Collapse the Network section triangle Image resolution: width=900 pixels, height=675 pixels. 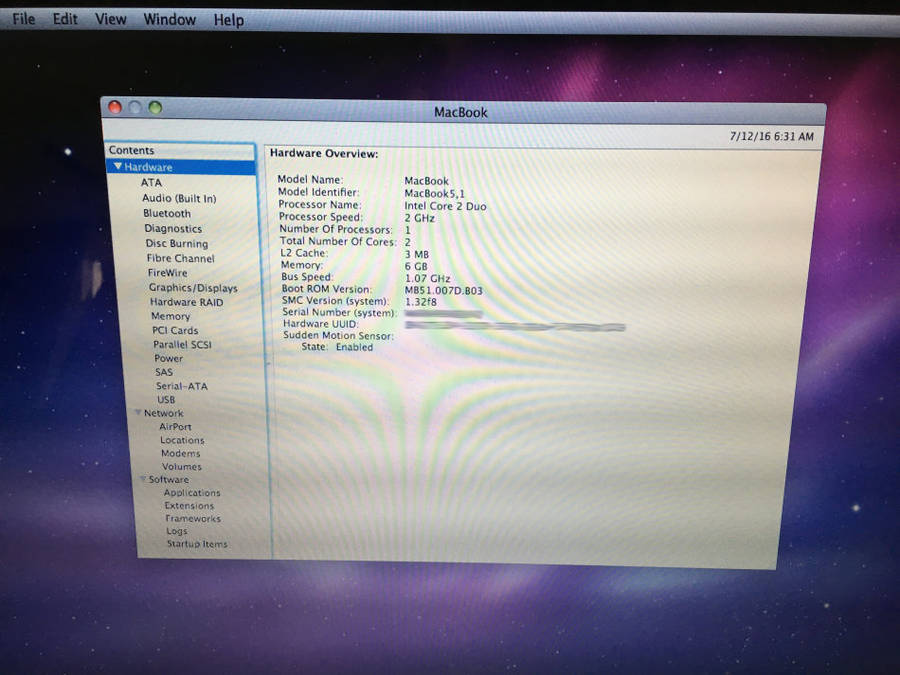136,413
